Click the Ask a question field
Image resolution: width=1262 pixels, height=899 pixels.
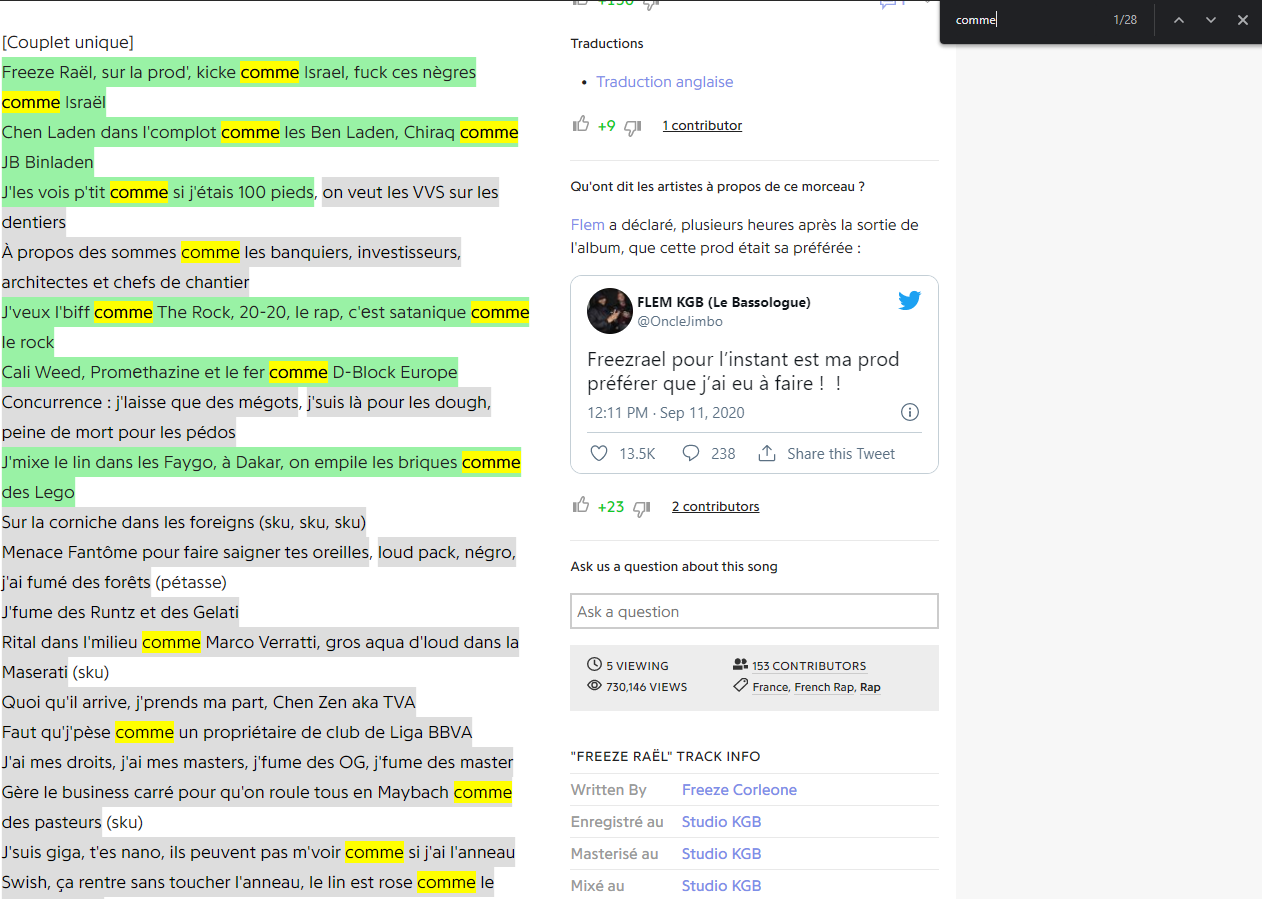pos(754,611)
